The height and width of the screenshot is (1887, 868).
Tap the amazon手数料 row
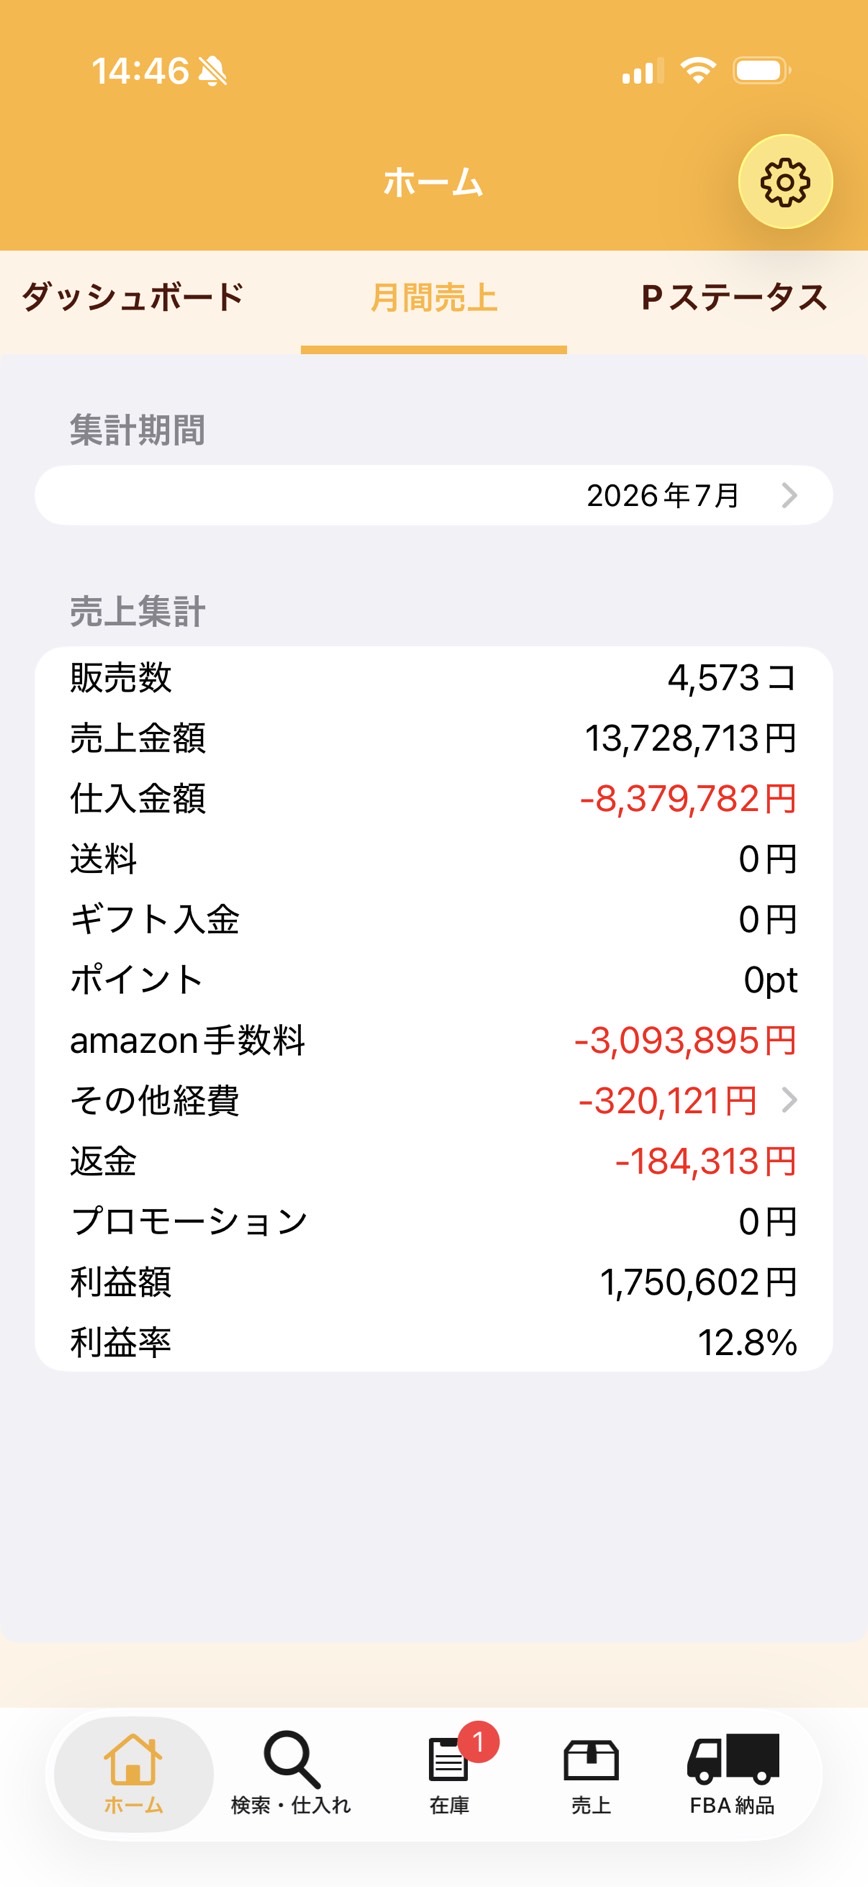(x=434, y=1040)
